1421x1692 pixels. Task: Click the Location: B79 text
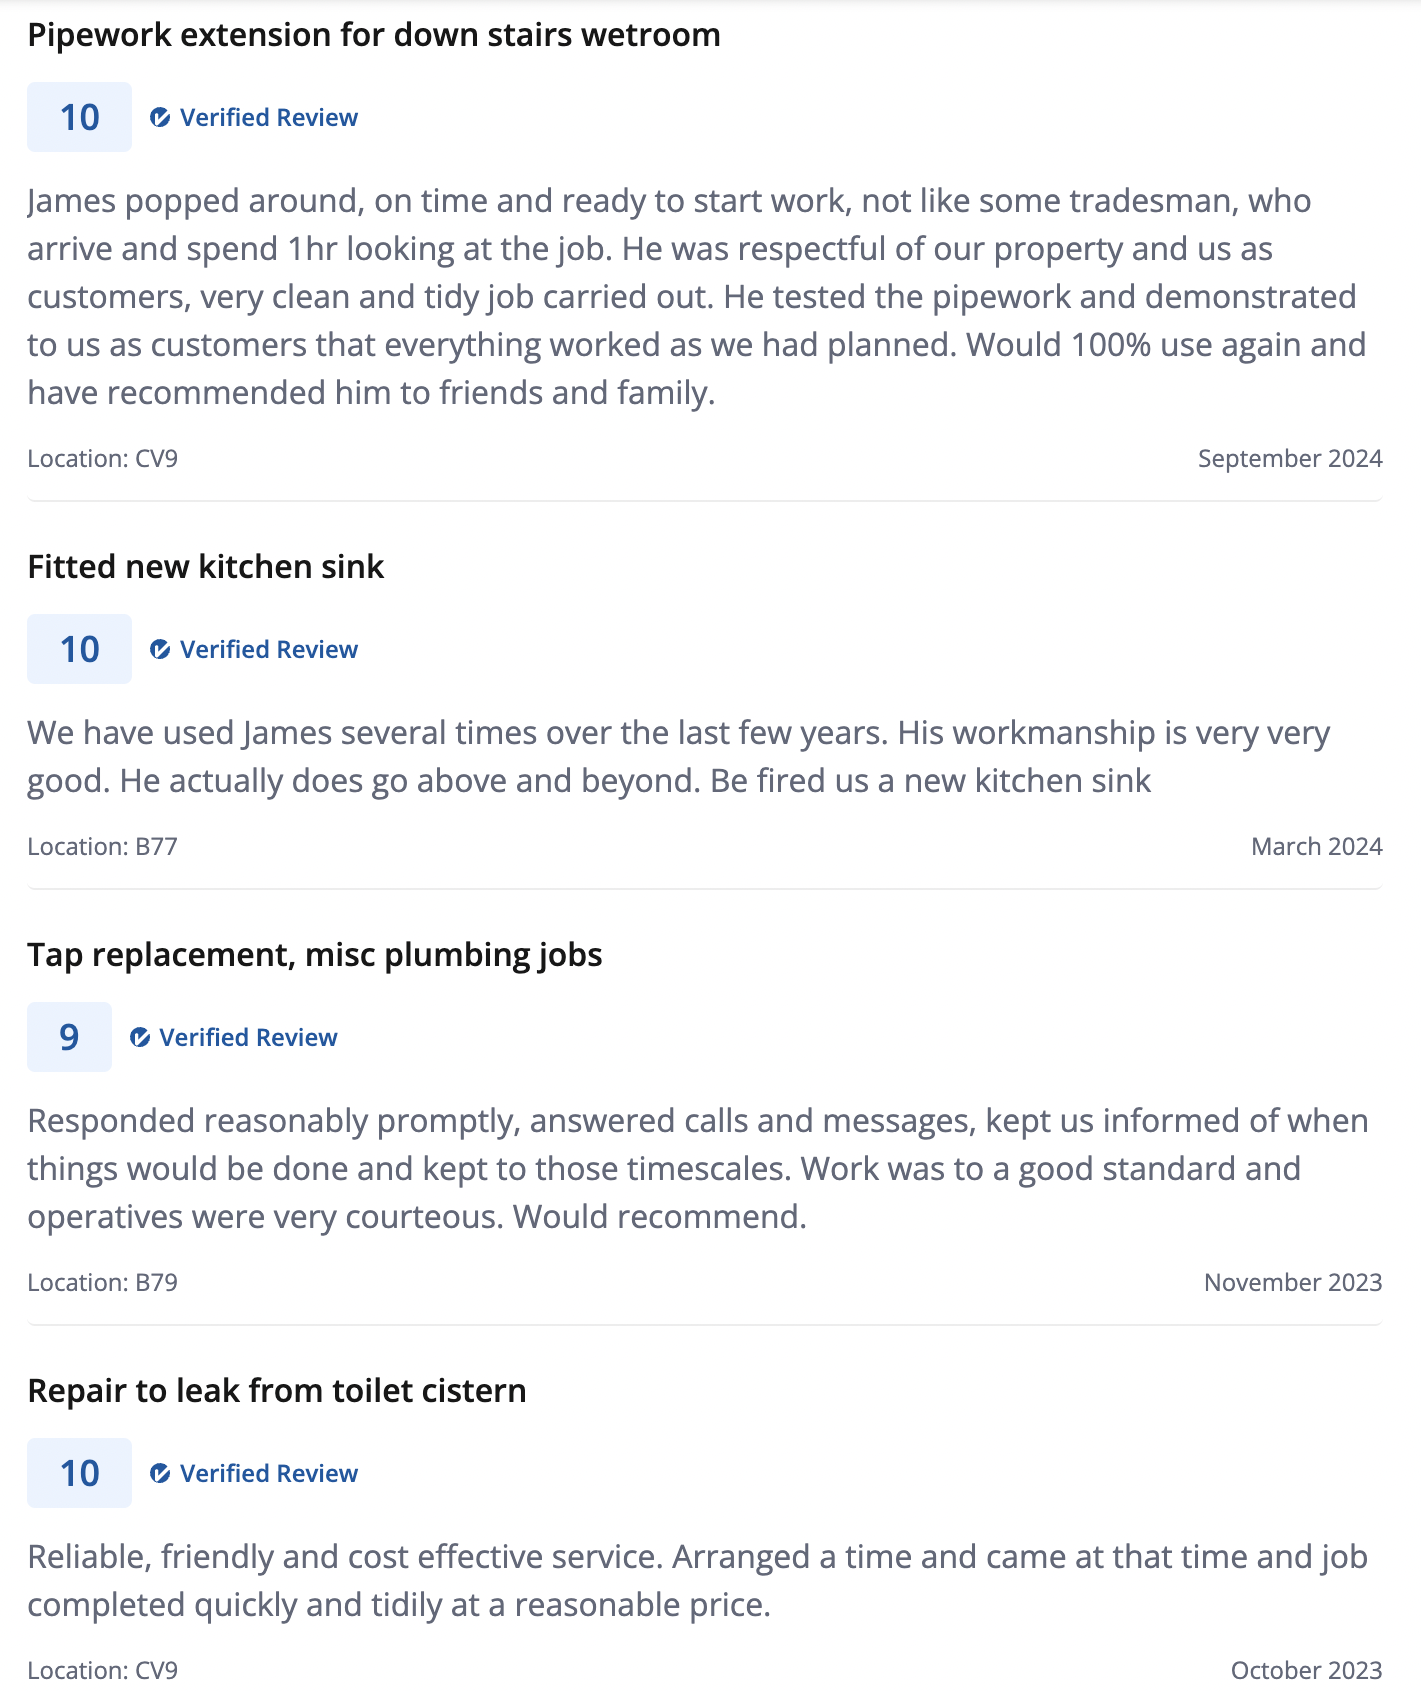point(102,1283)
